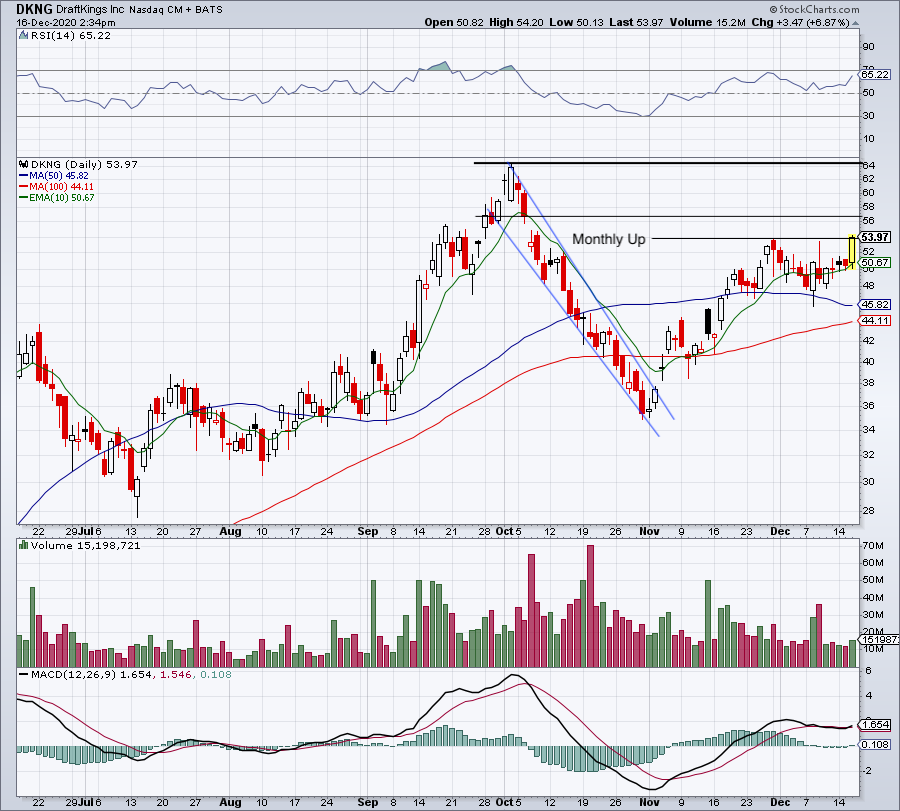Screen dimensions: 900x811
Task: Click the 62 level on price axis
Action: click(868, 179)
